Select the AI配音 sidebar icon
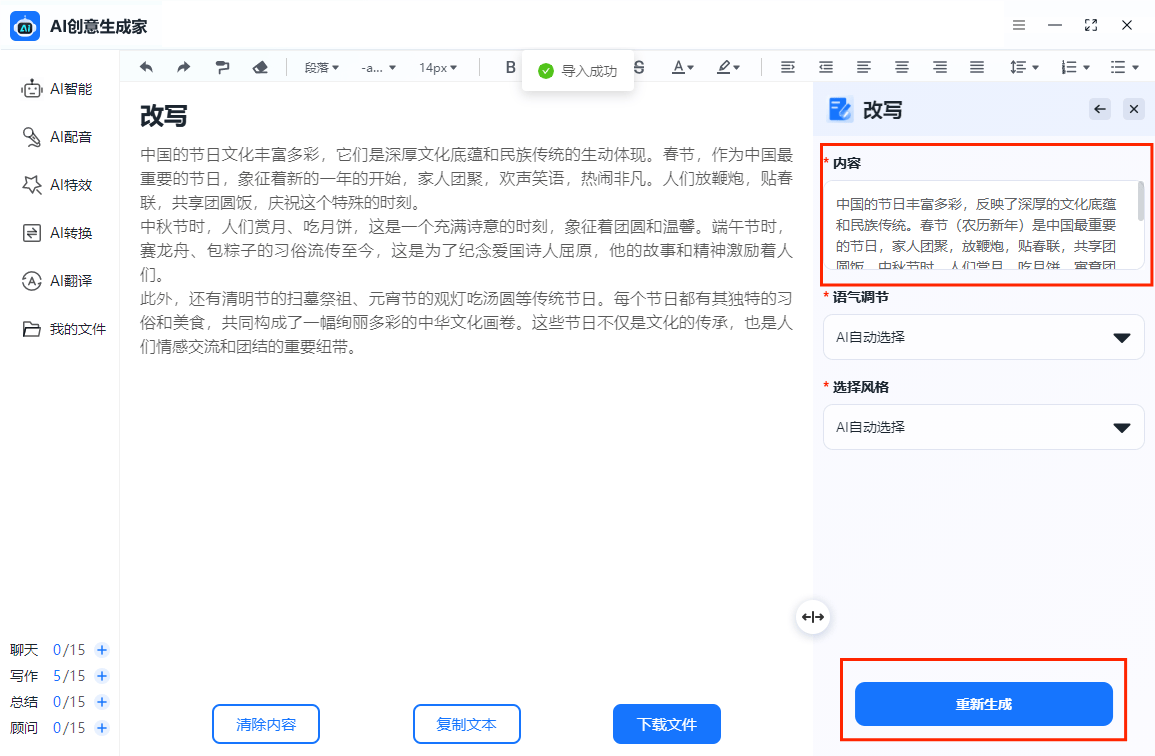Image resolution: width=1155 pixels, height=756 pixels. [60, 136]
